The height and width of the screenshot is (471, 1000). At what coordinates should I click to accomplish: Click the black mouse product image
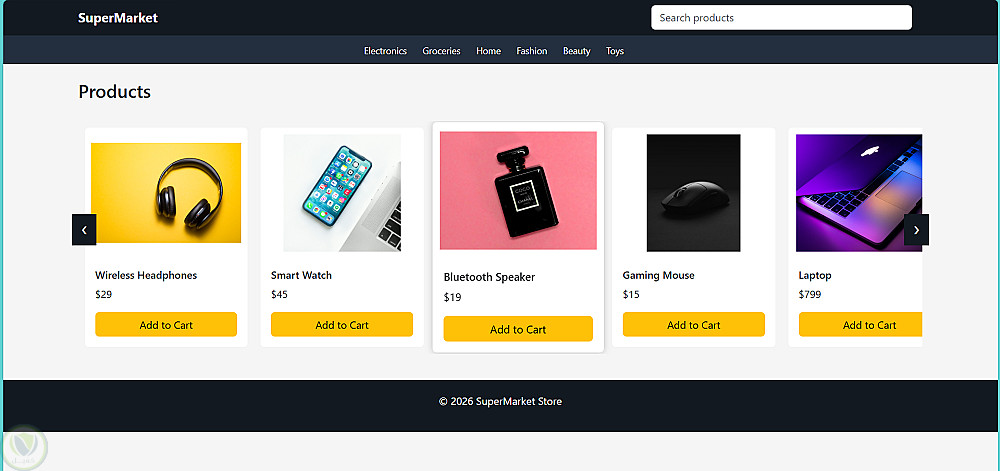693,193
